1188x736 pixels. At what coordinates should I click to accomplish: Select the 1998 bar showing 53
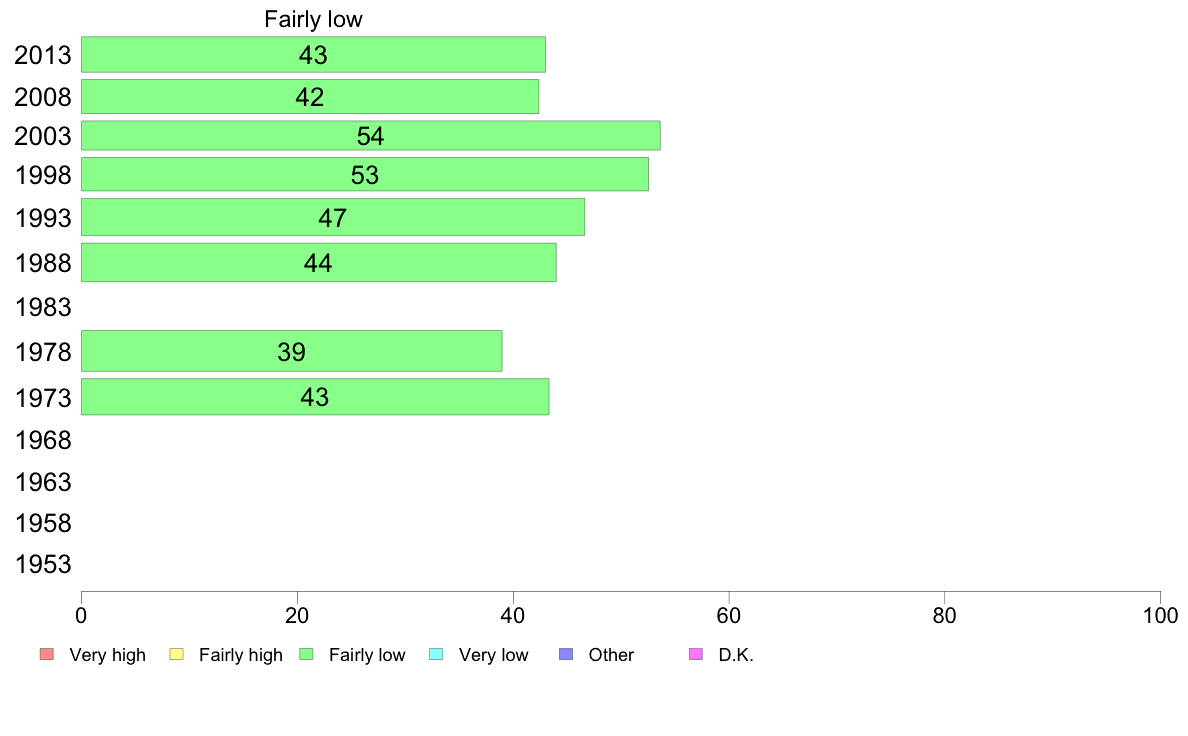tap(364, 174)
